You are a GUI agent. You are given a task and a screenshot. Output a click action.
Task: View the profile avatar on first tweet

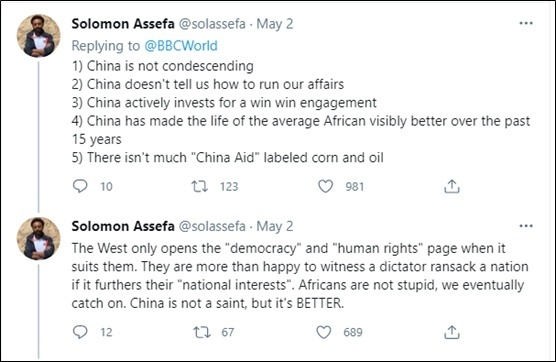click(39, 36)
